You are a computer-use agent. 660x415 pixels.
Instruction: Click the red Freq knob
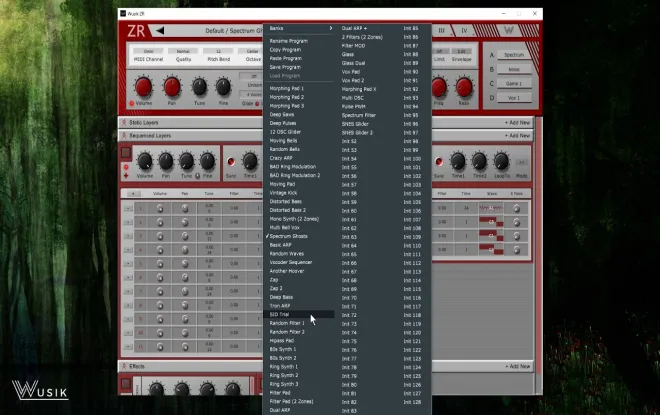coord(439,87)
